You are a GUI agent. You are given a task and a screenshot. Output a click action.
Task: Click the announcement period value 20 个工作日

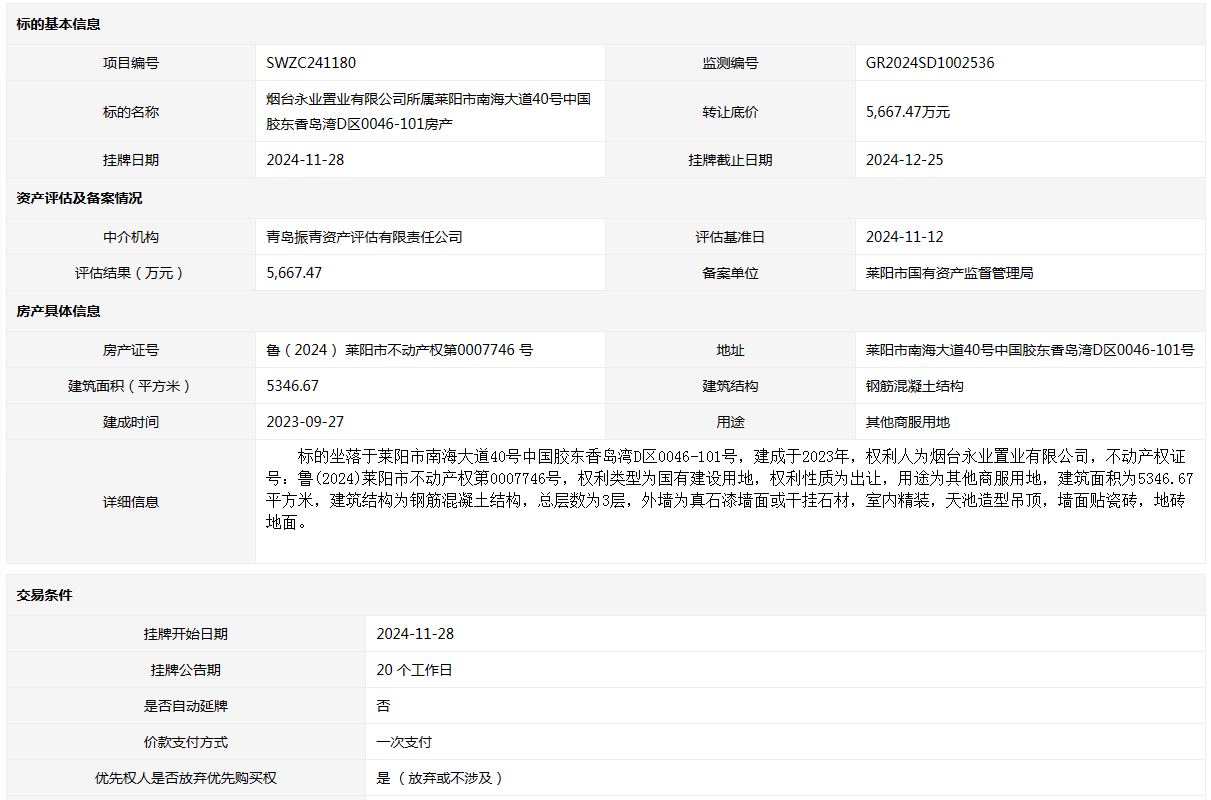[x=414, y=670]
